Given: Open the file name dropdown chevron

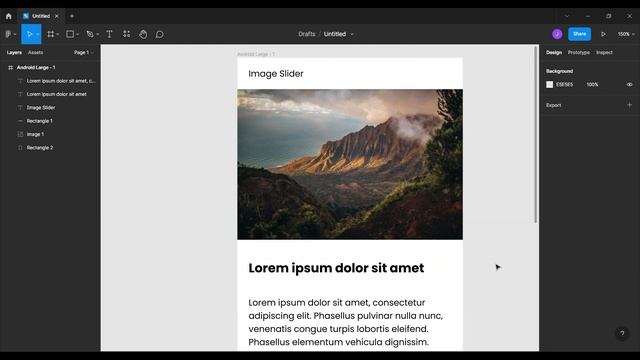Looking at the screenshot, I should pos(352,34).
